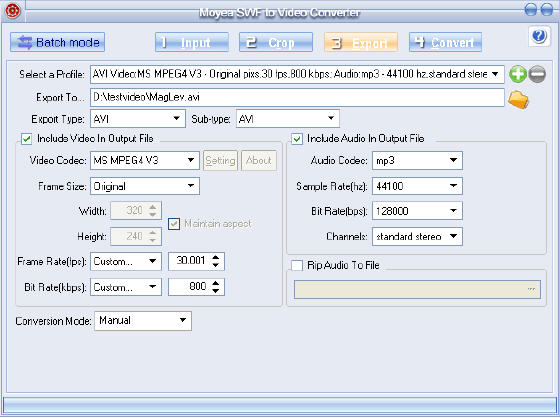
Task: Open the Sub-type dropdown
Action: [288, 119]
